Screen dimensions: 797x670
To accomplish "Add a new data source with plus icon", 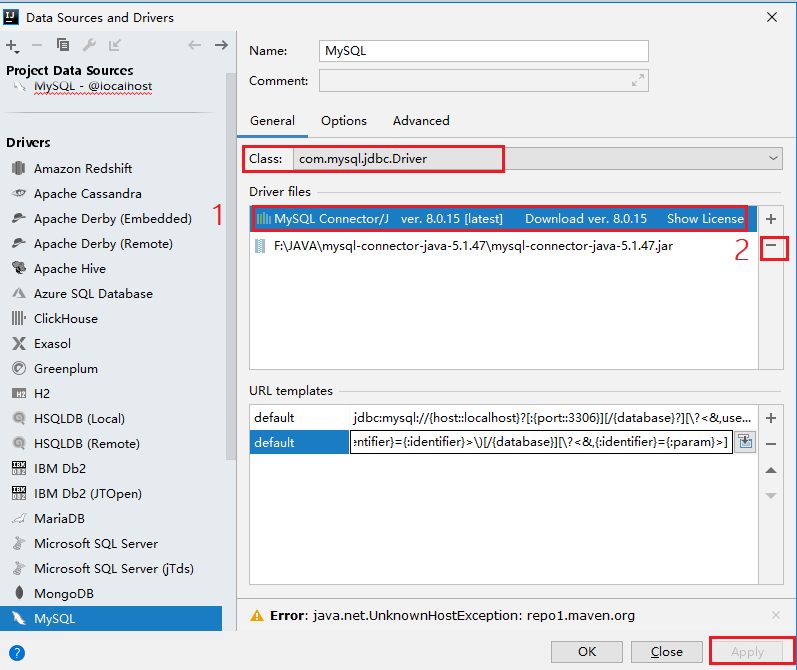I will pos(12,46).
